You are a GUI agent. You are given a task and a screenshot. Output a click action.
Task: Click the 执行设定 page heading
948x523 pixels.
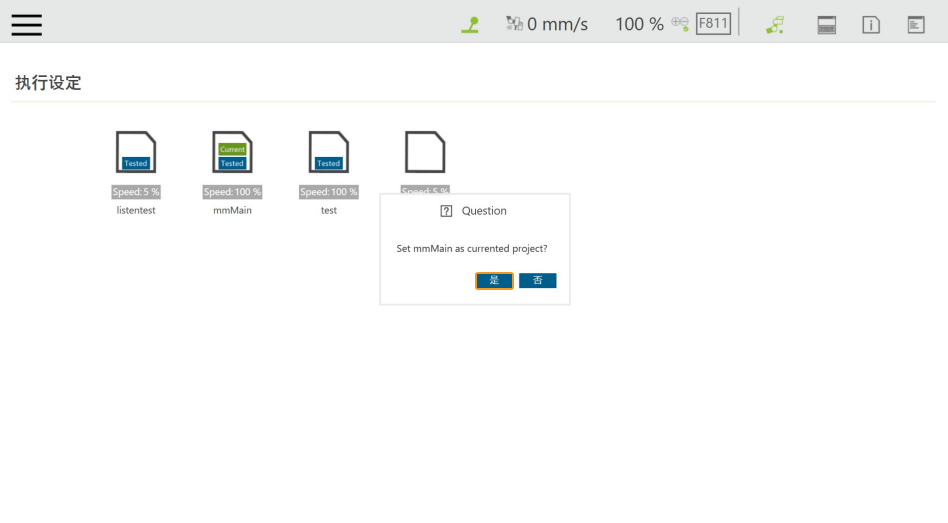pyautogui.click(x=48, y=83)
